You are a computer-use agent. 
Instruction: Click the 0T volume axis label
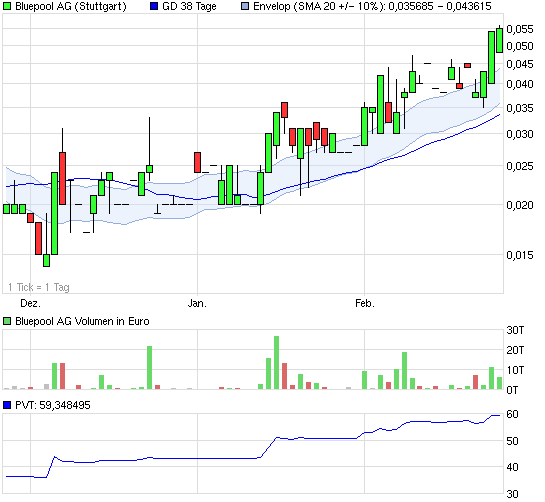(x=512, y=390)
